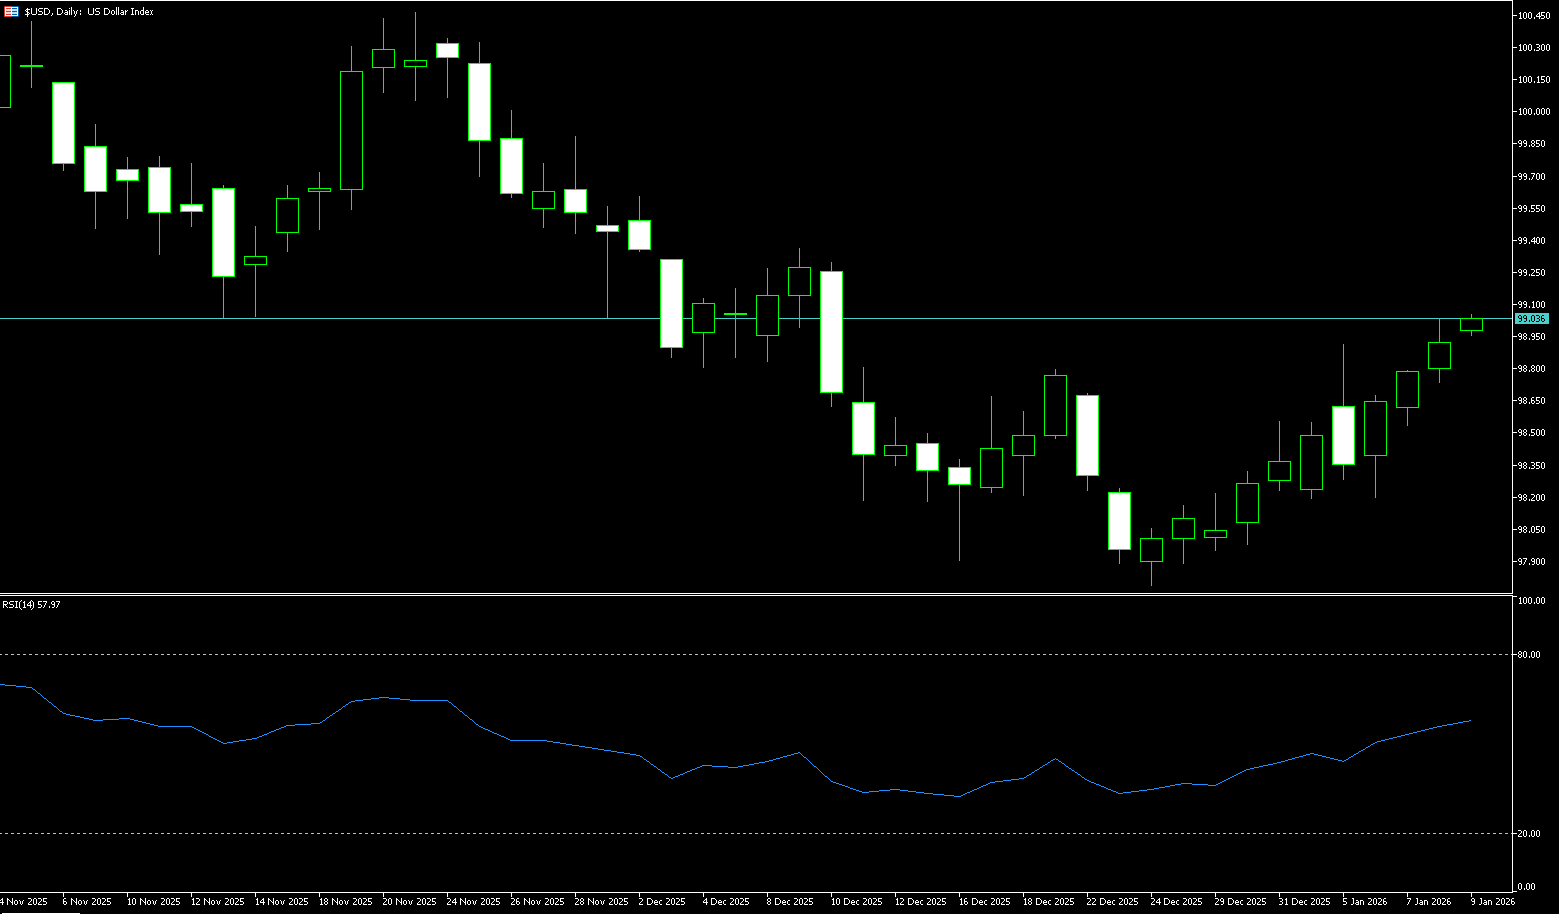Click the 100.450 price scale label
This screenshot has width=1559, height=914.
1533,16
